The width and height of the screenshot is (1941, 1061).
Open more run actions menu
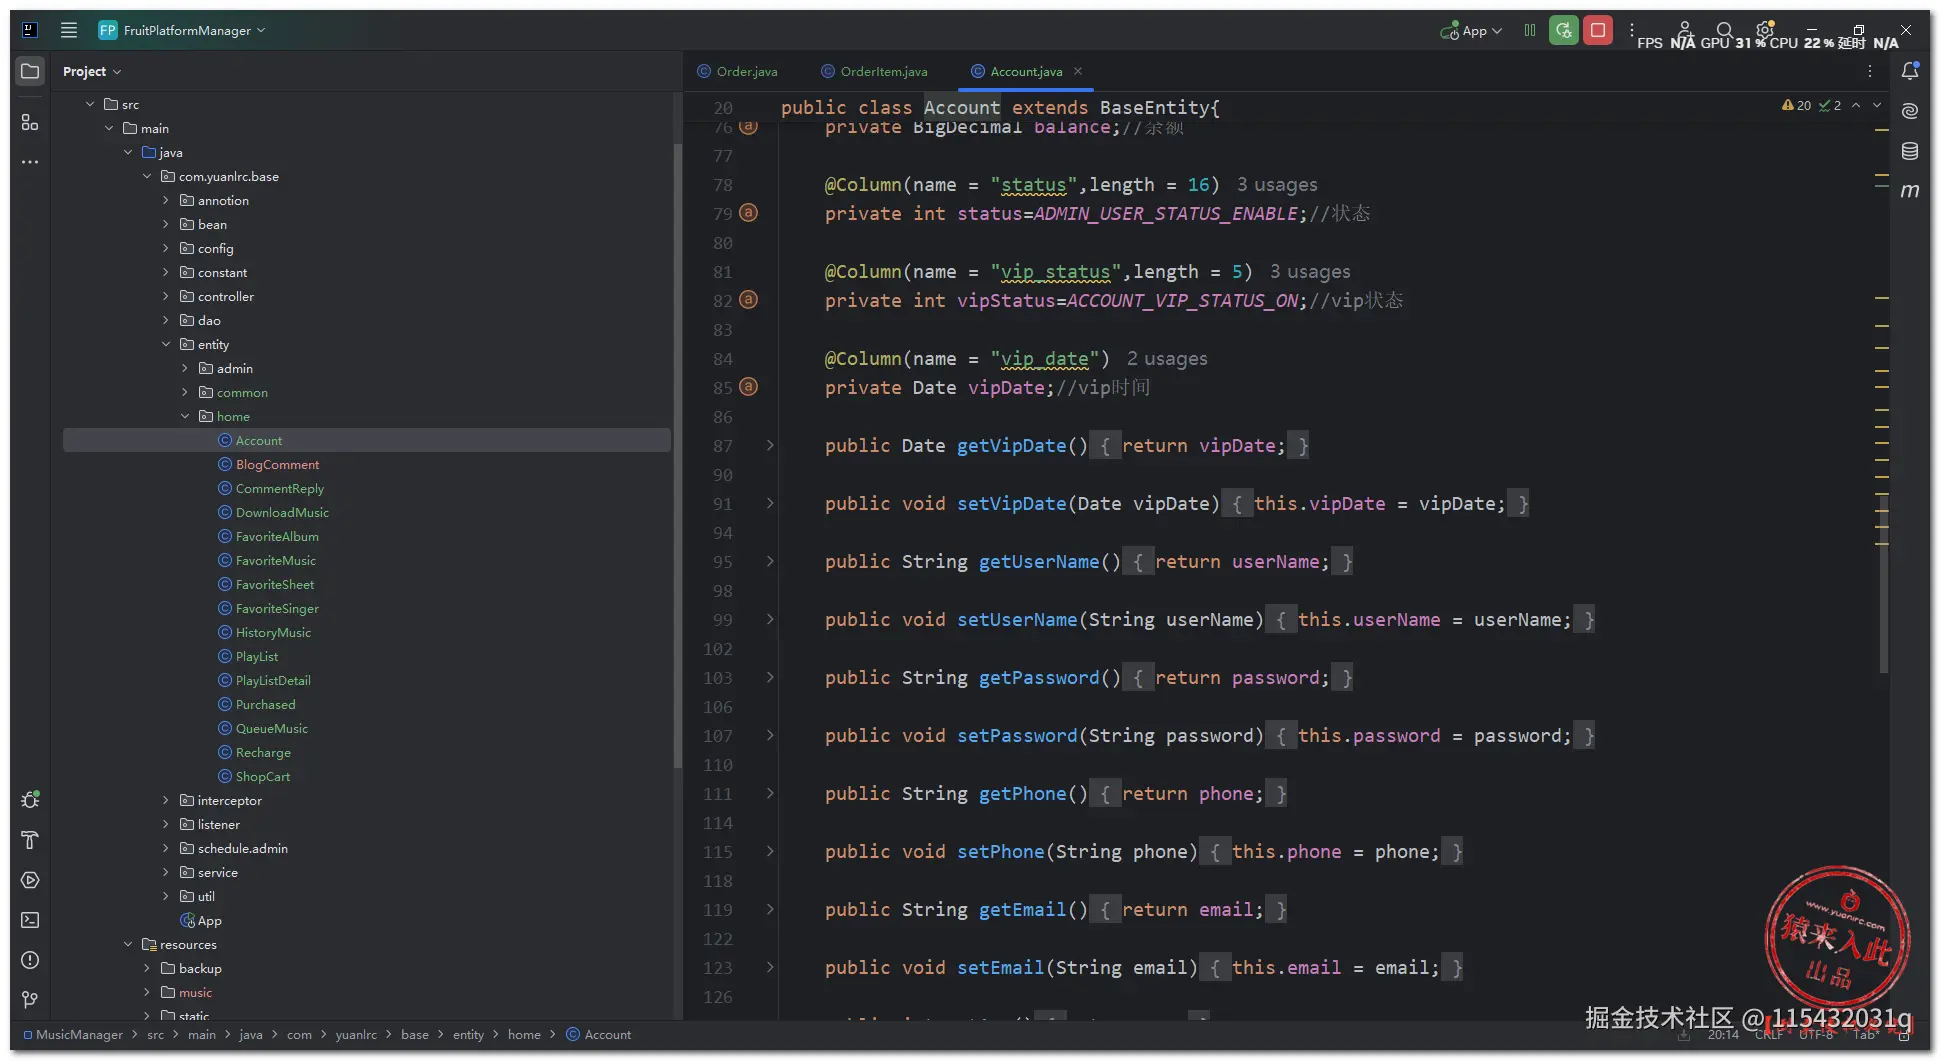(1632, 30)
